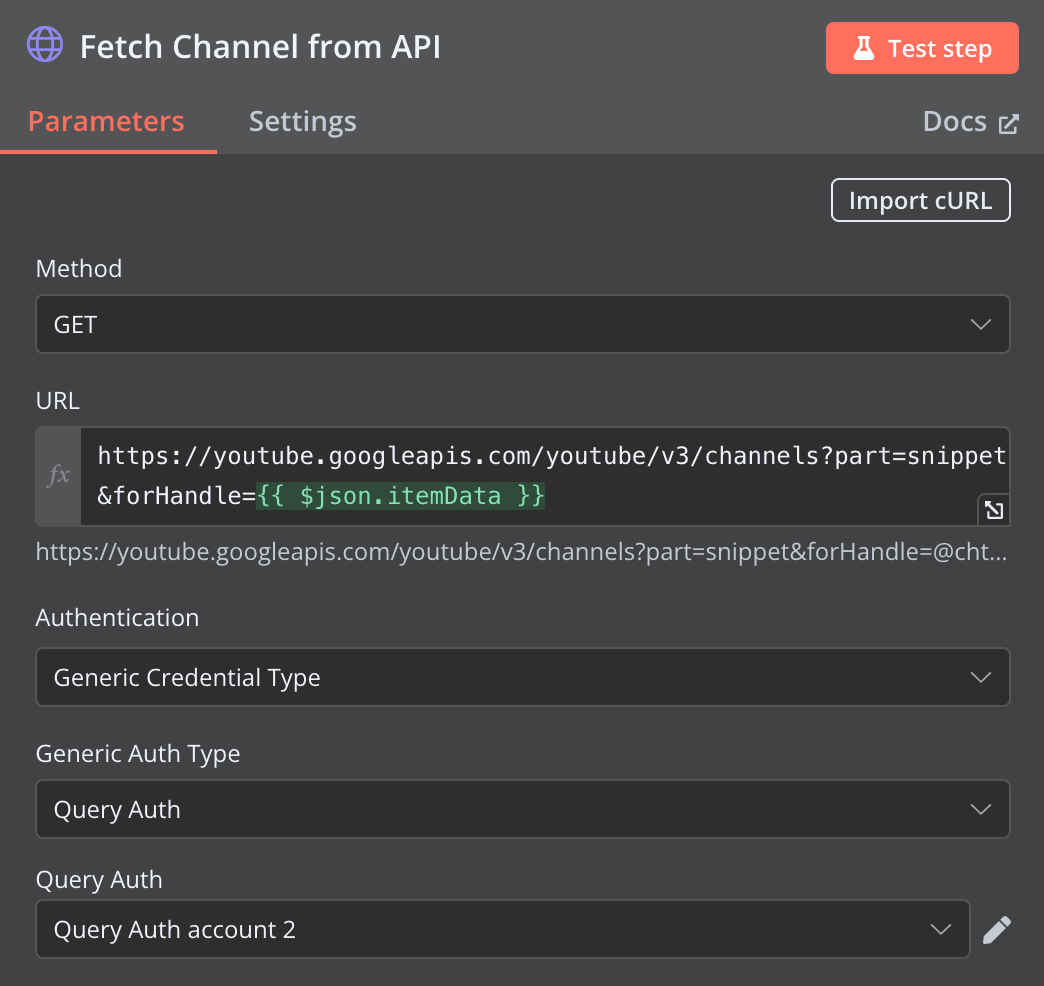Switch to the Settings tab
The height and width of the screenshot is (986, 1044).
pyautogui.click(x=302, y=122)
